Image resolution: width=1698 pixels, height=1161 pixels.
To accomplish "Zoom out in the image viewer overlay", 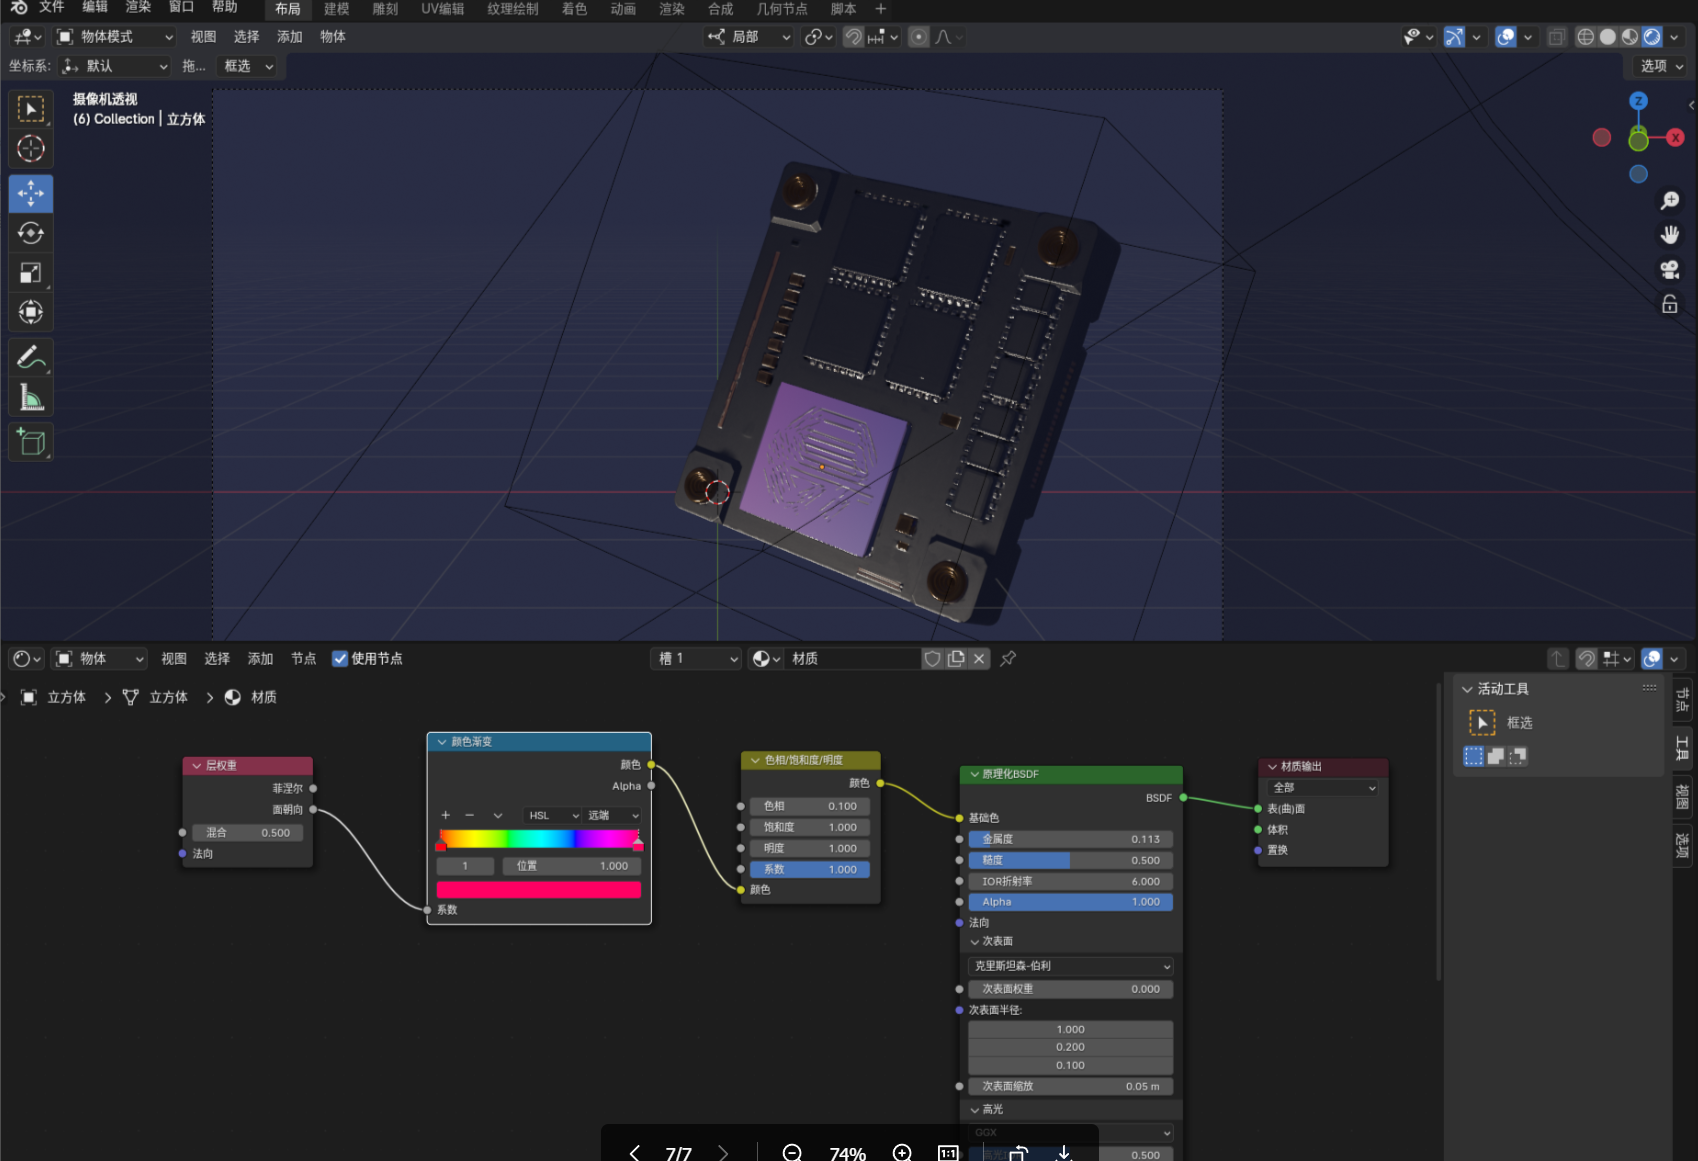I will (792, 1153).
